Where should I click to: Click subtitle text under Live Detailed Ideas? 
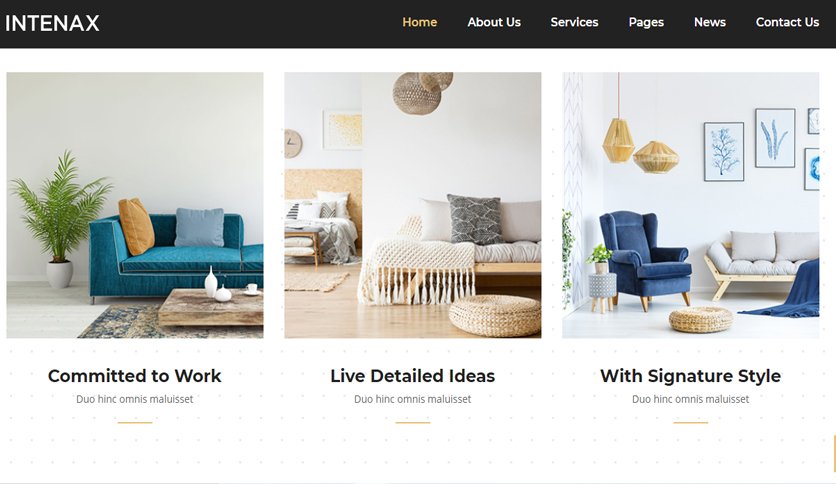(x=413, y=399)
